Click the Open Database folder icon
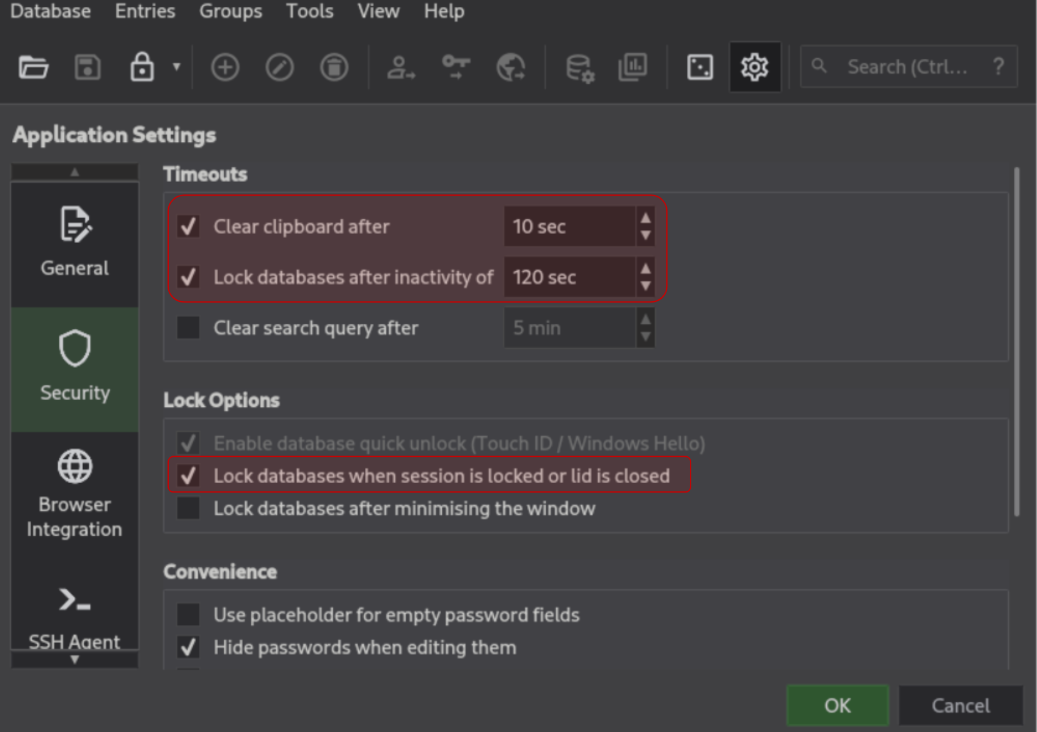The width and height of the screenshot is (1037, 732). click(x=34, y=68)
